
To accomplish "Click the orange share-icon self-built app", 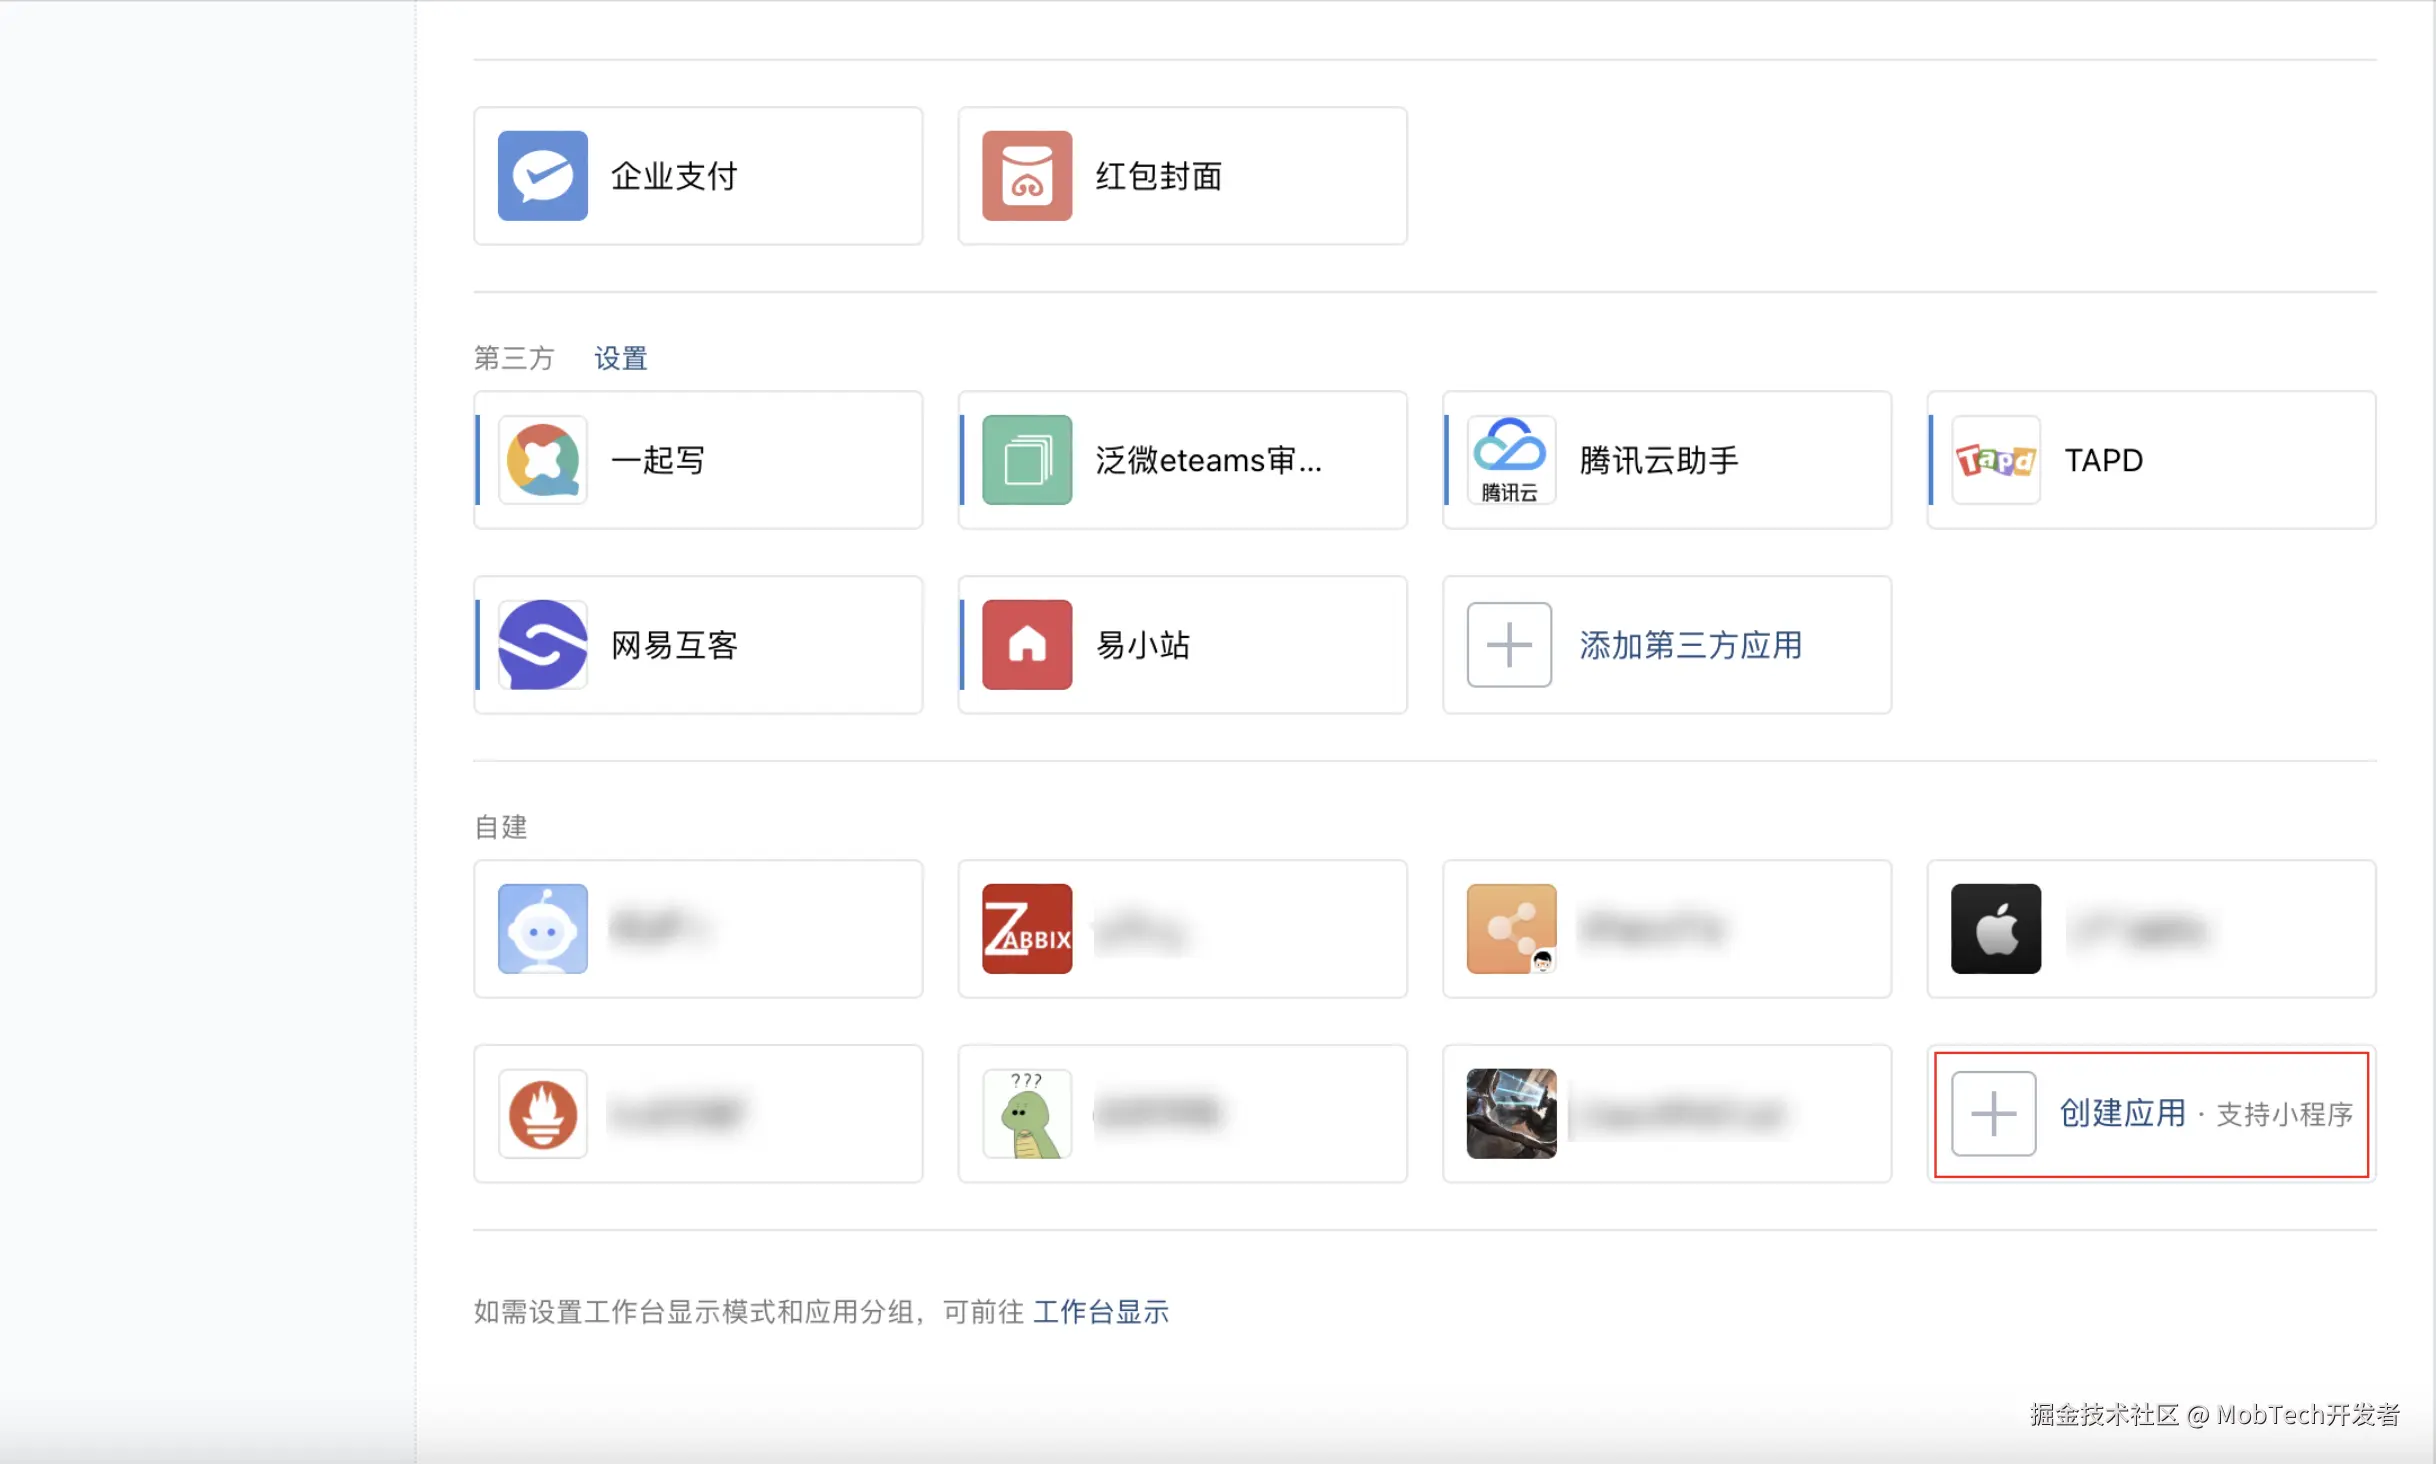I will (1510, 928).
